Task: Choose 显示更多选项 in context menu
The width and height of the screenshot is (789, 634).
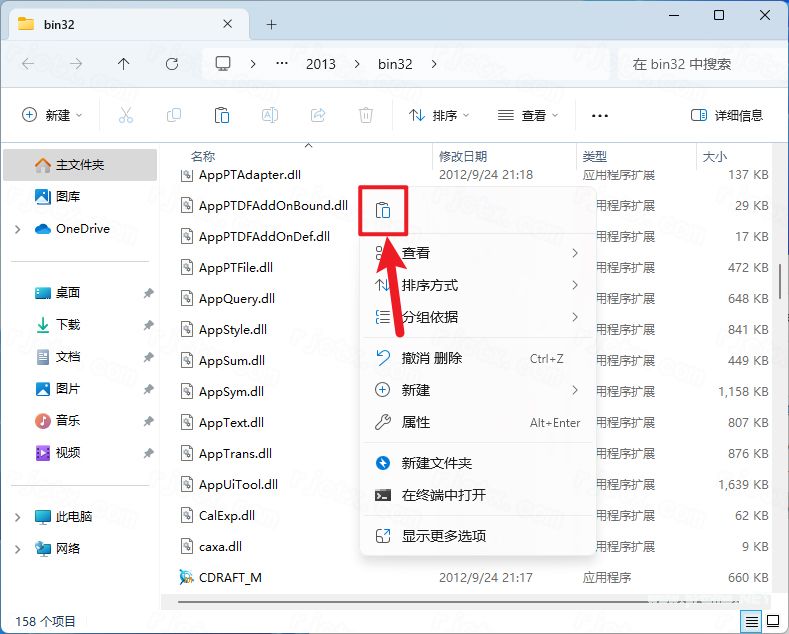Action: 478,536
